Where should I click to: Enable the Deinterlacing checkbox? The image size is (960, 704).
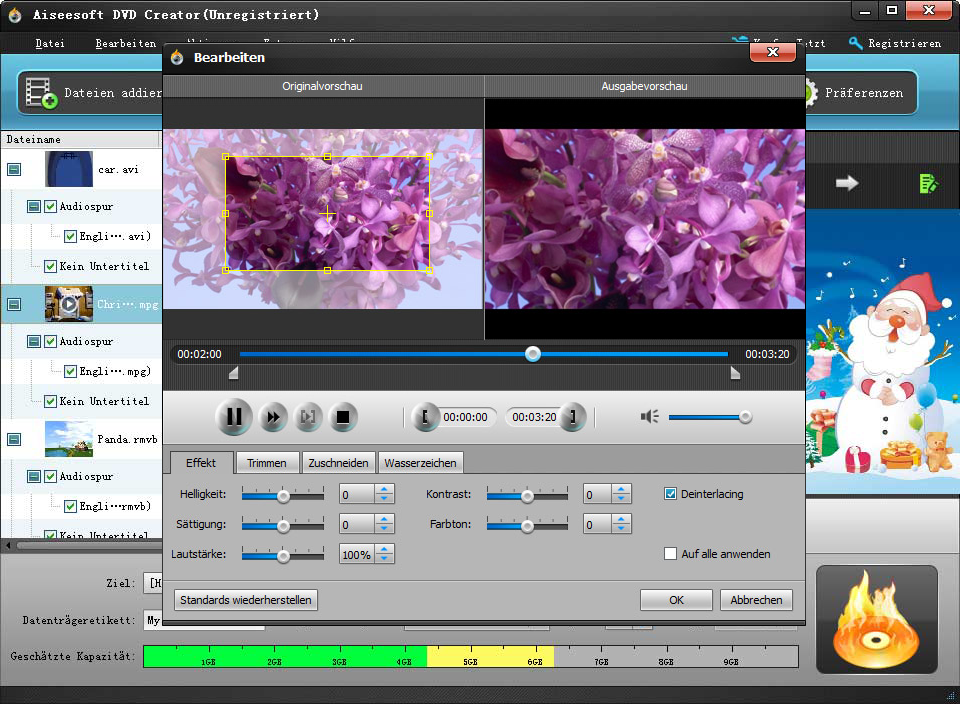(x=670, y=493)
